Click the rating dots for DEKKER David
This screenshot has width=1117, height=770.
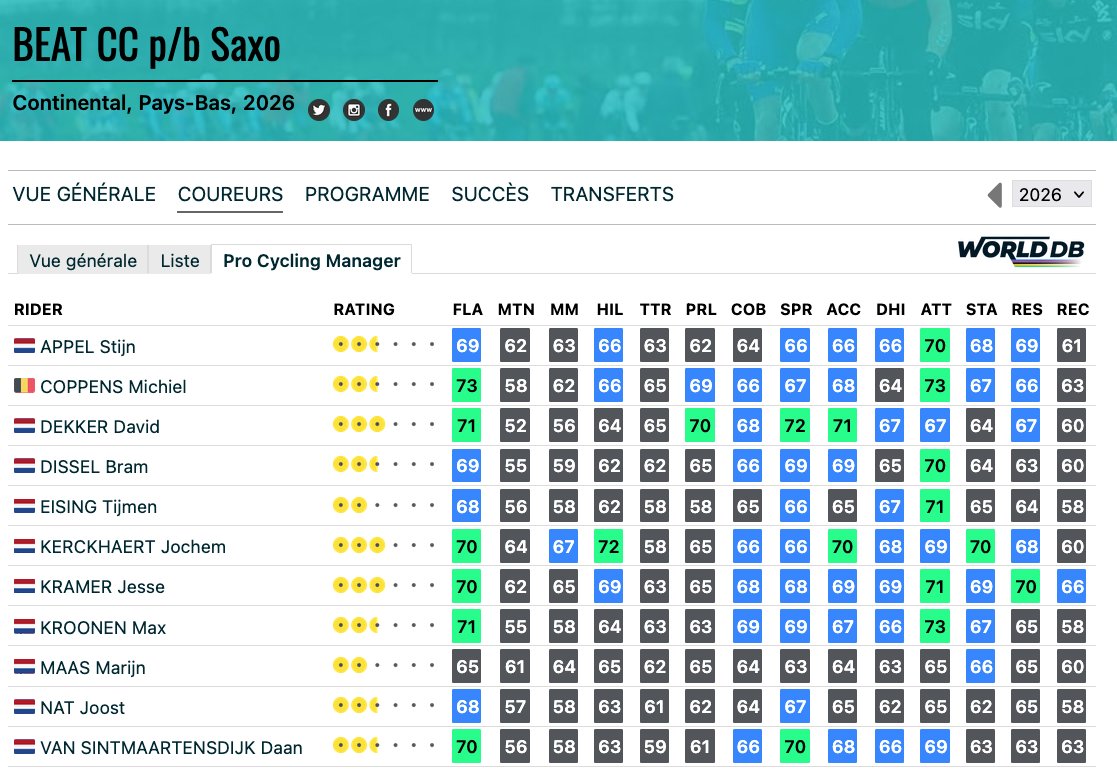tap(384, 425)
